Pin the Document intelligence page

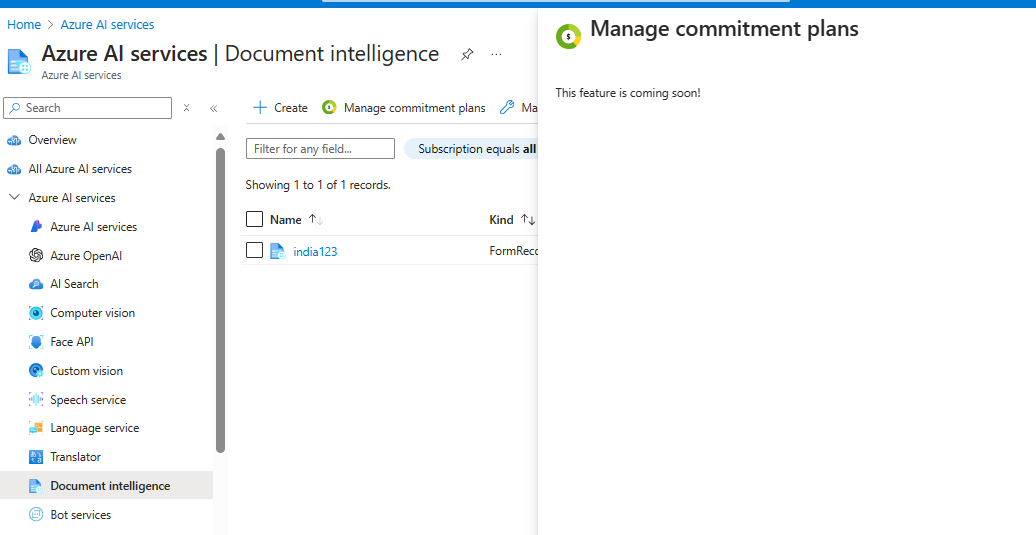[467, 54]
